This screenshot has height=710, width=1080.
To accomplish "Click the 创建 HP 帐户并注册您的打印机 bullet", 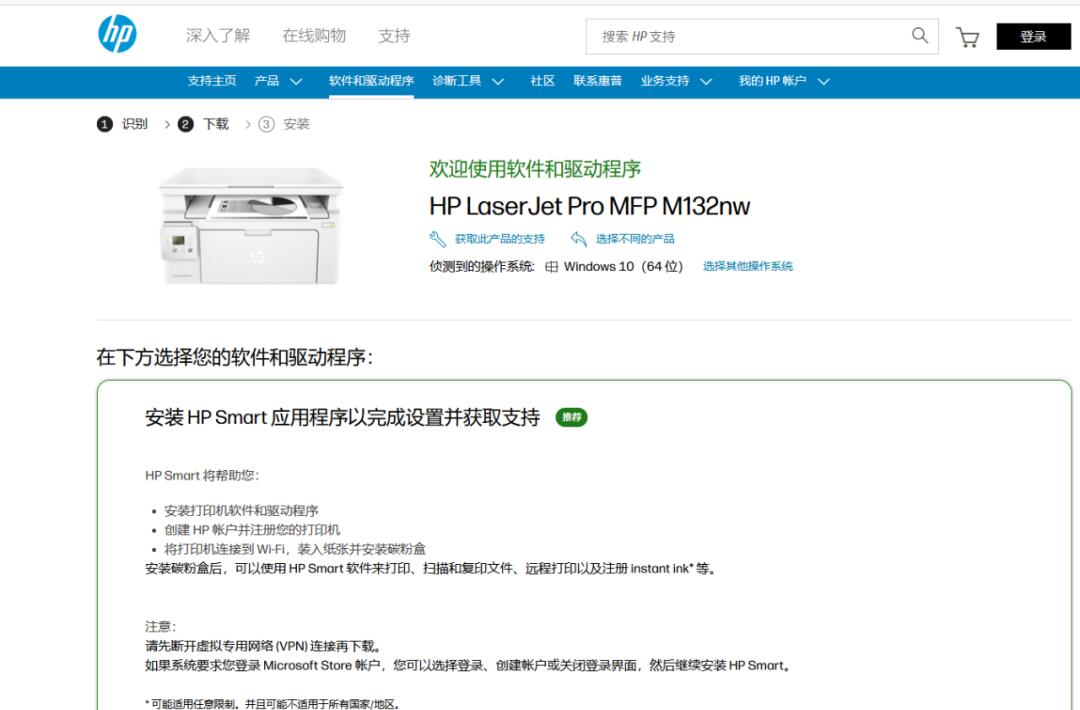I will [x=252, y=530].
